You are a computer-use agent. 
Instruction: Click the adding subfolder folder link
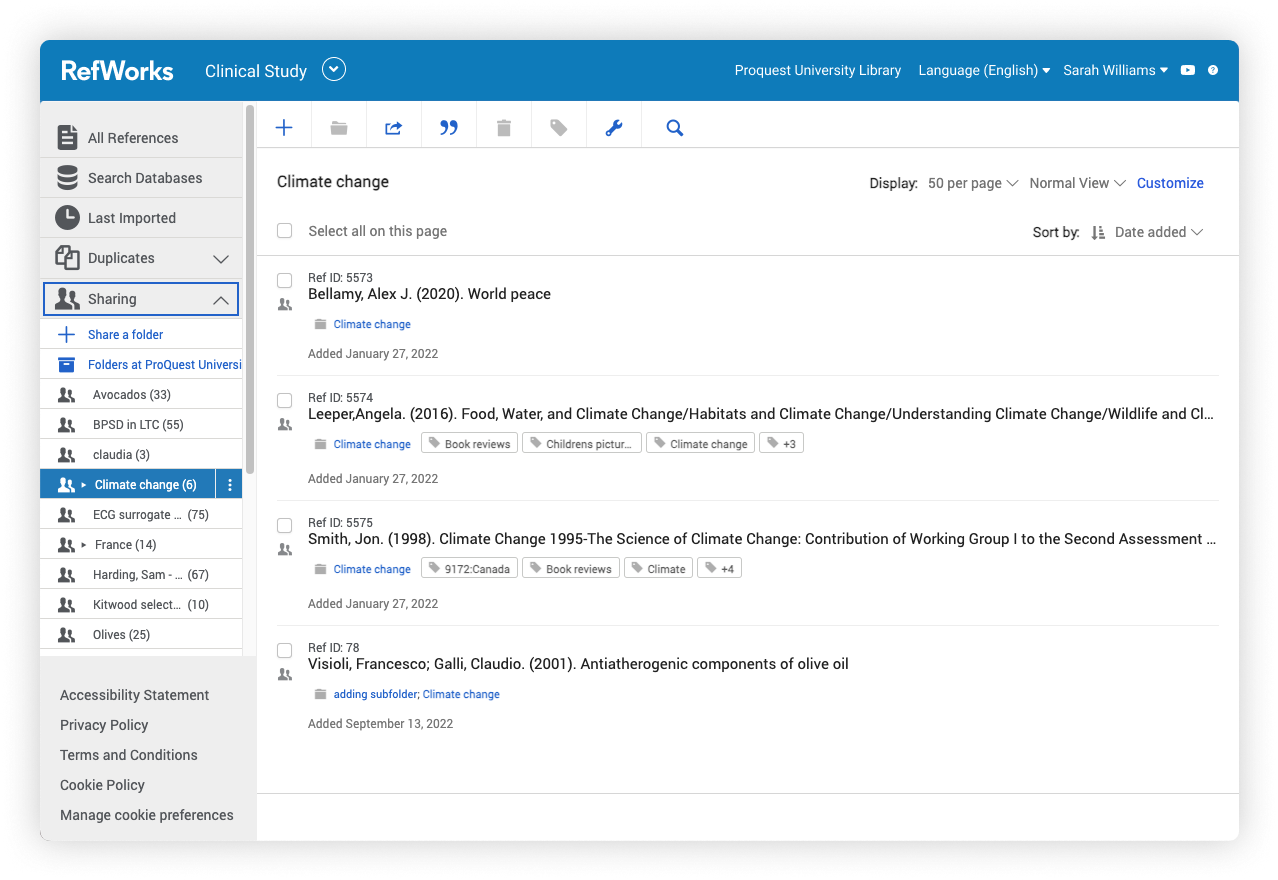pyautogui.click(x=375, y=694)
